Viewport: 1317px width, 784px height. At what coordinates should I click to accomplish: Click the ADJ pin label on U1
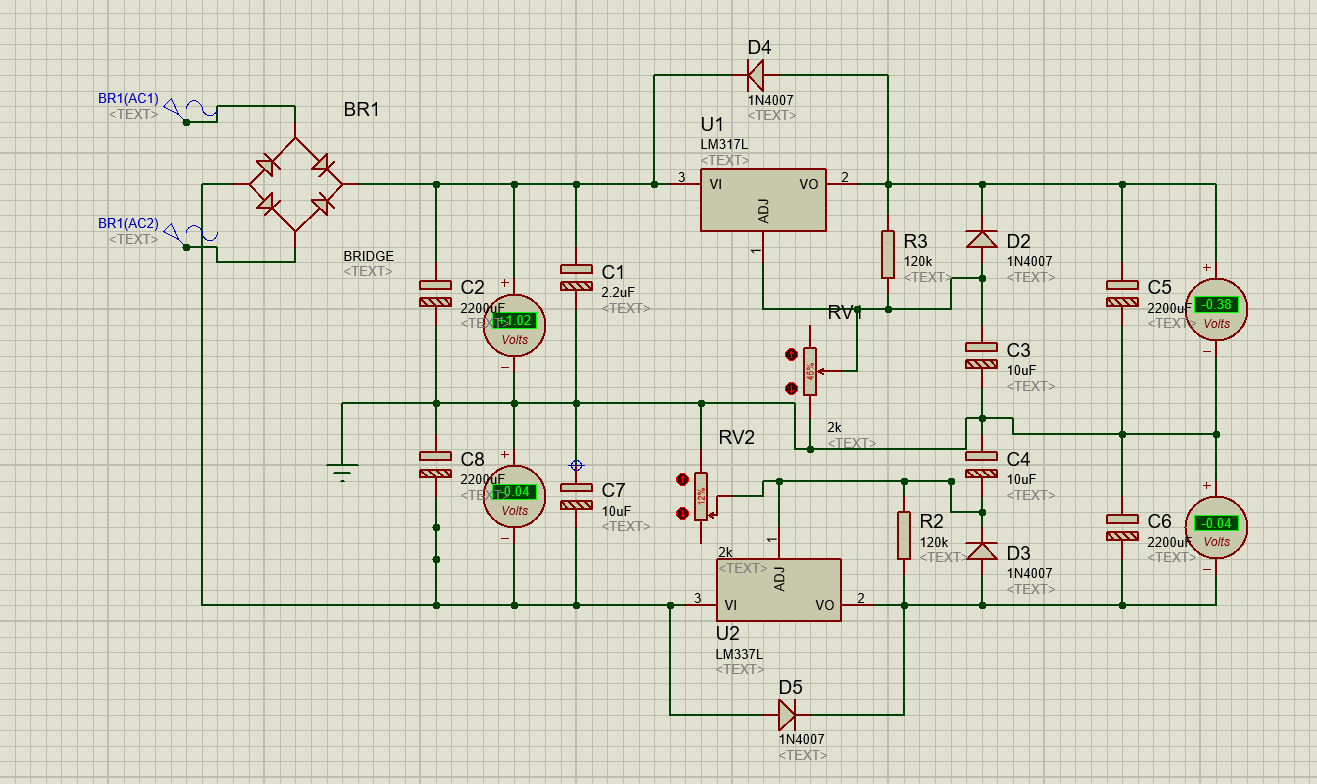[x=764, y=210]
